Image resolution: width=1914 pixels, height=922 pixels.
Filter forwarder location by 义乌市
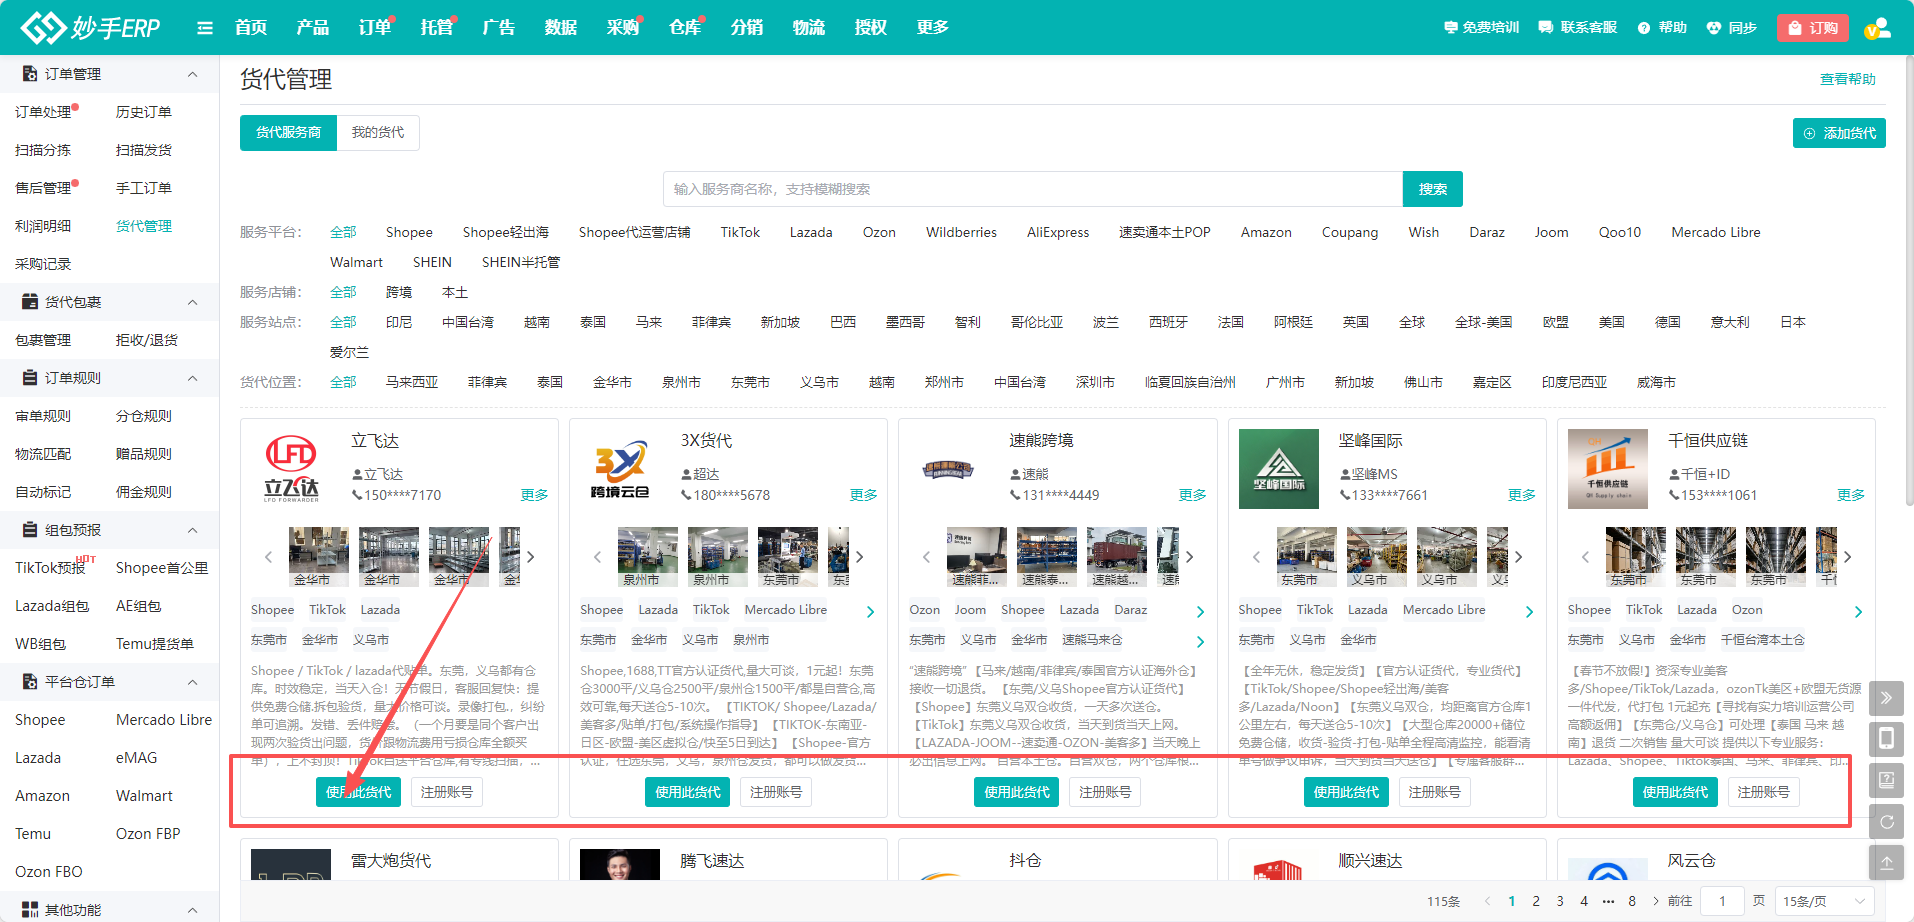click(x=819, y=382)
